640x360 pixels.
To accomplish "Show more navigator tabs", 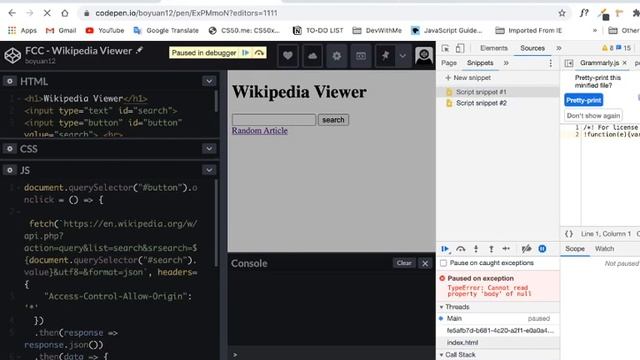I will point(506,63).
